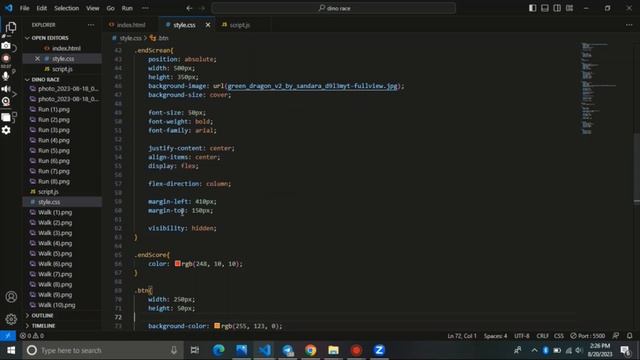The width and height of the screenshot is (640, 360).
Task: Toggle the Panel layout button
Action: click(545, 8)
